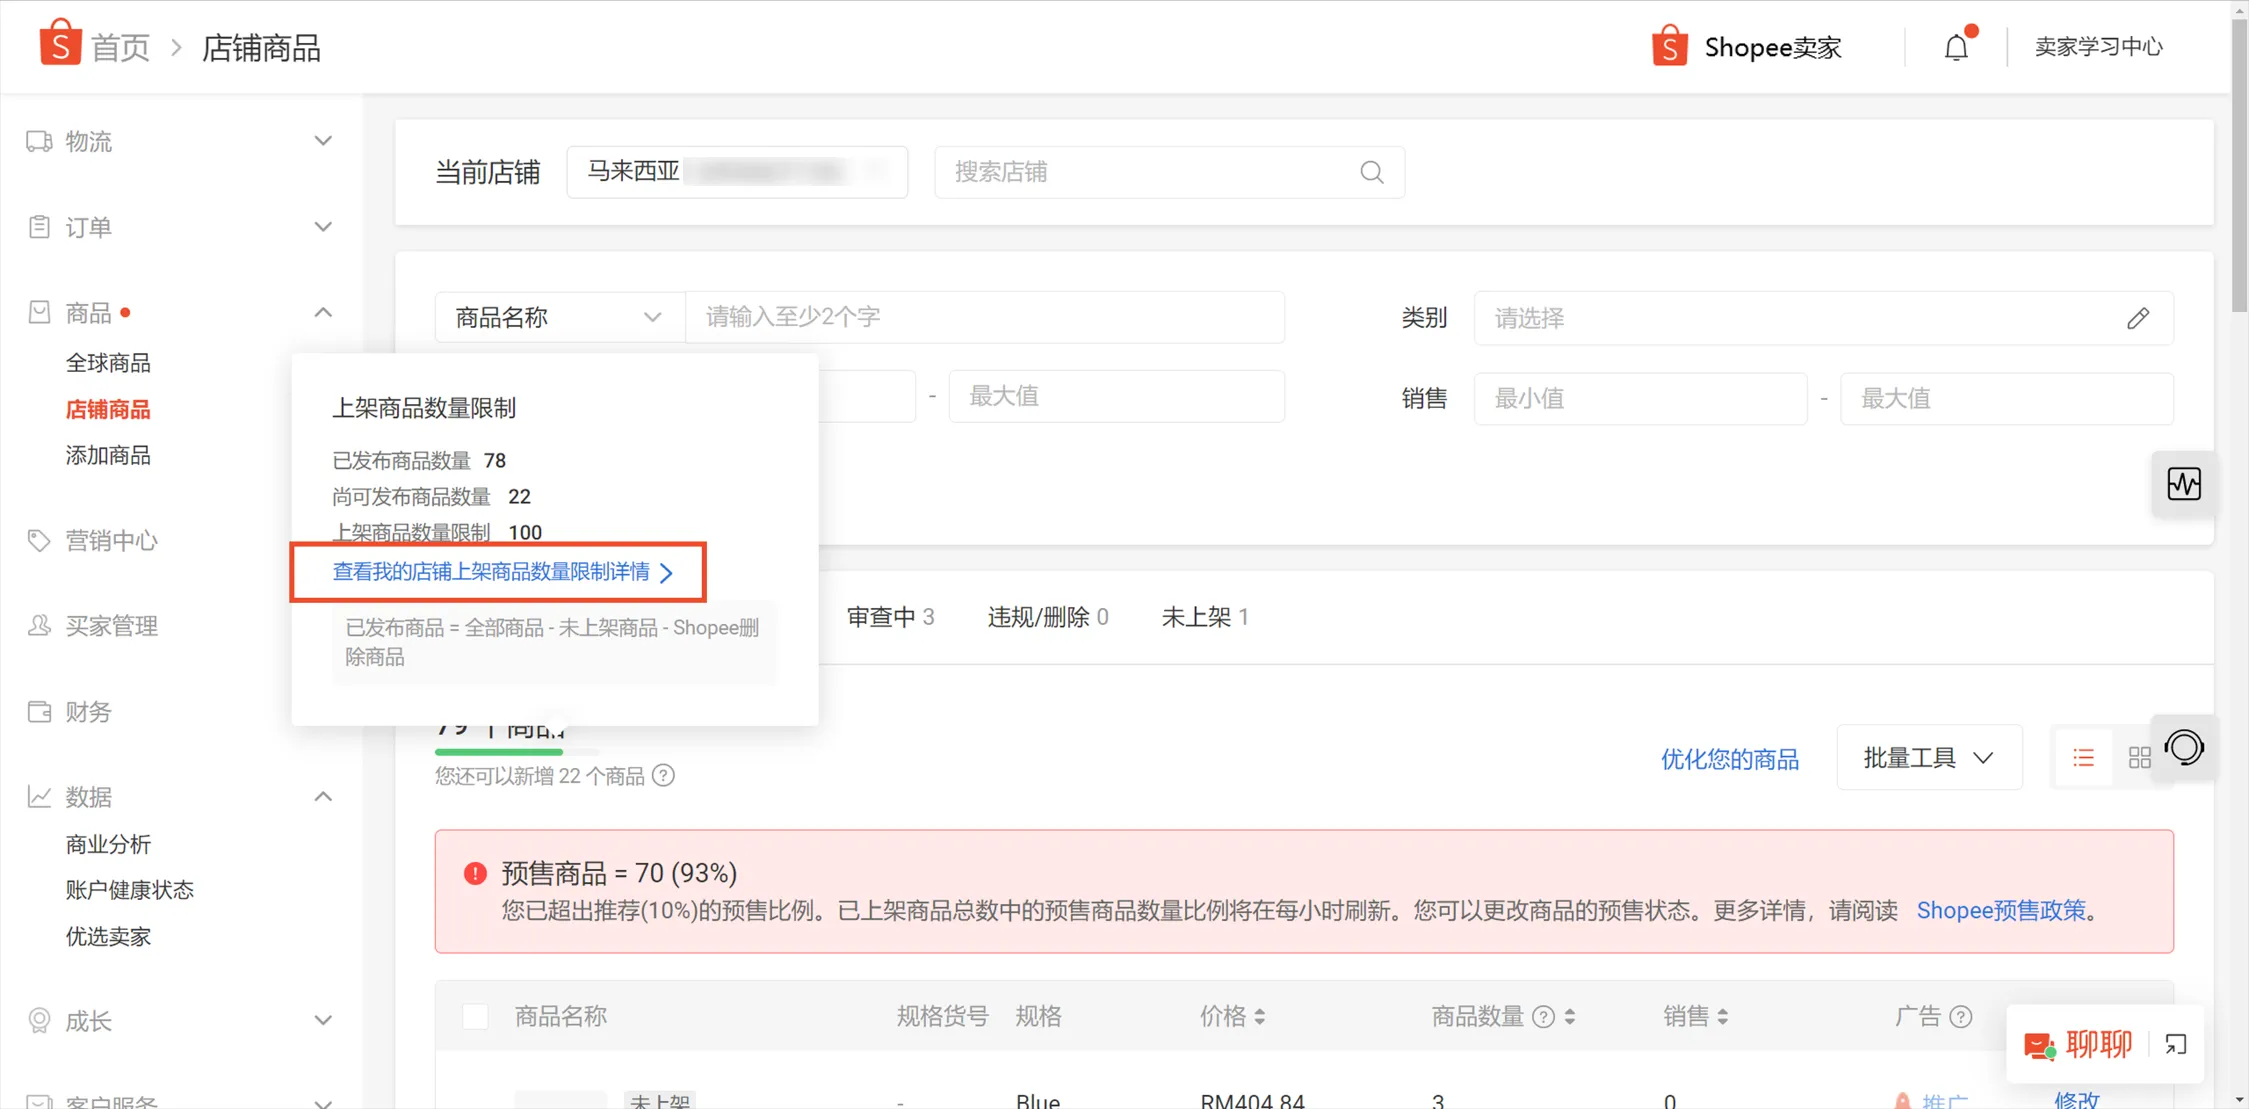The height and width of the screenshot is (1109, 2249).
Task: Click the green product quota progress bar
Action: (498, 750)
